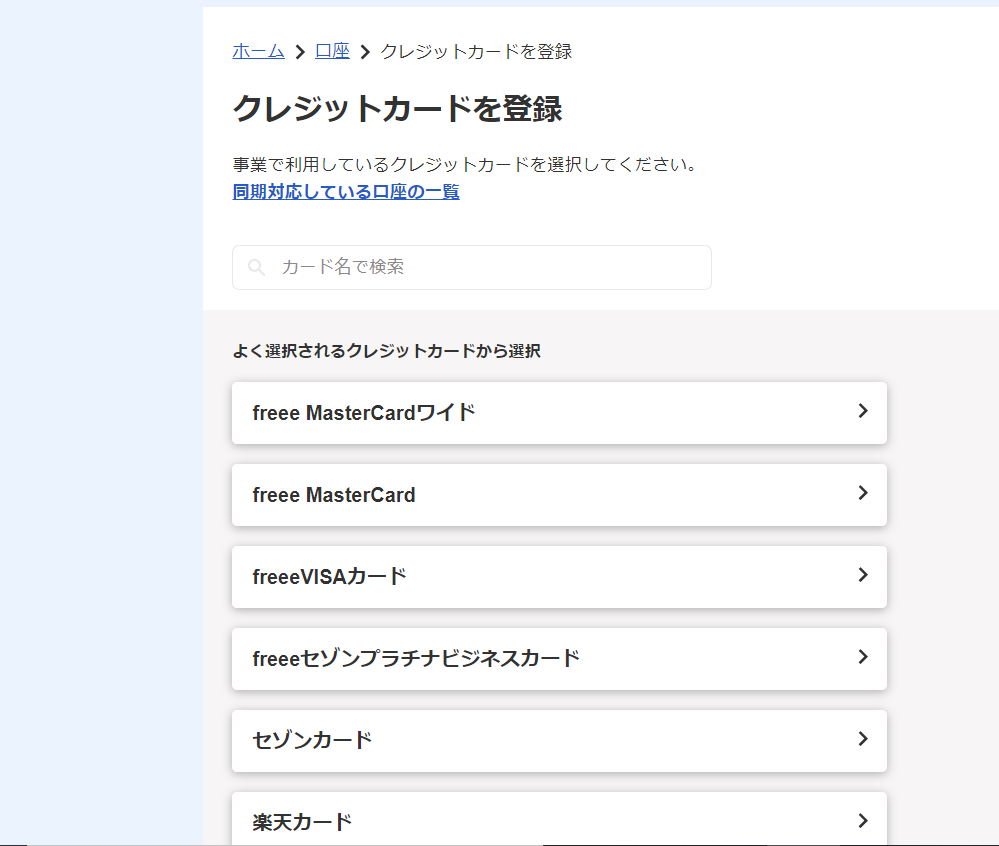
Task: Open the 口座 breadcrumb link
Action: (x=332, y=51)
